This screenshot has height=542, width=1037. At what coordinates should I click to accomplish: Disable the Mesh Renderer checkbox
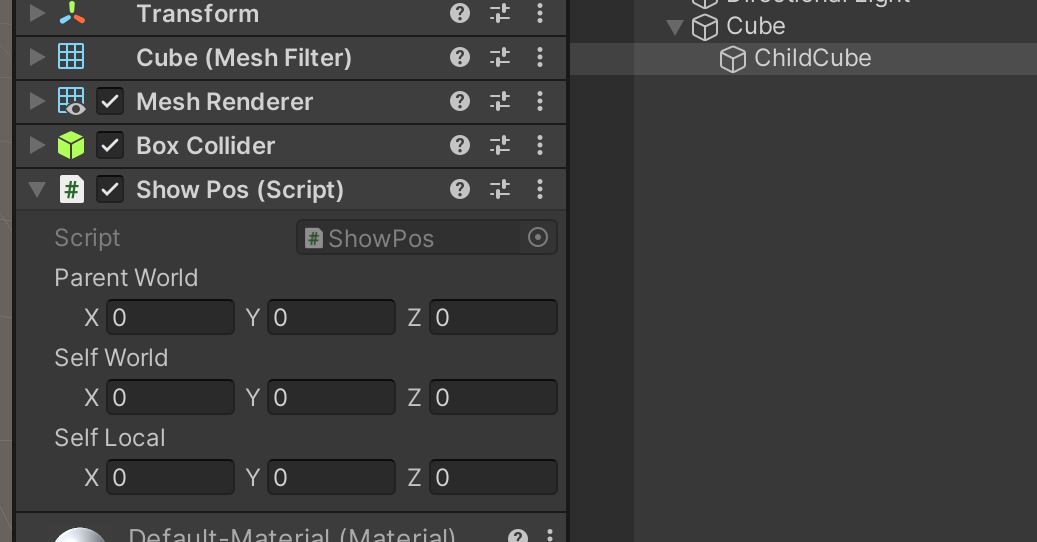[x=110, y=101]
